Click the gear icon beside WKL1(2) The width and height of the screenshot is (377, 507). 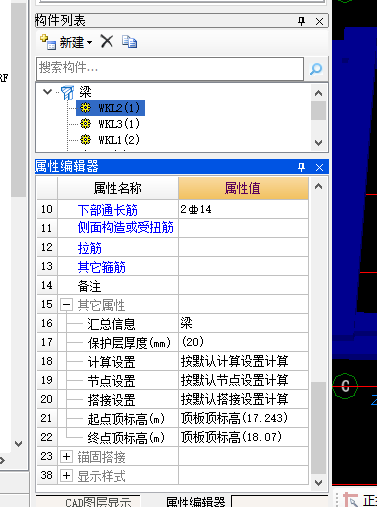86,140
